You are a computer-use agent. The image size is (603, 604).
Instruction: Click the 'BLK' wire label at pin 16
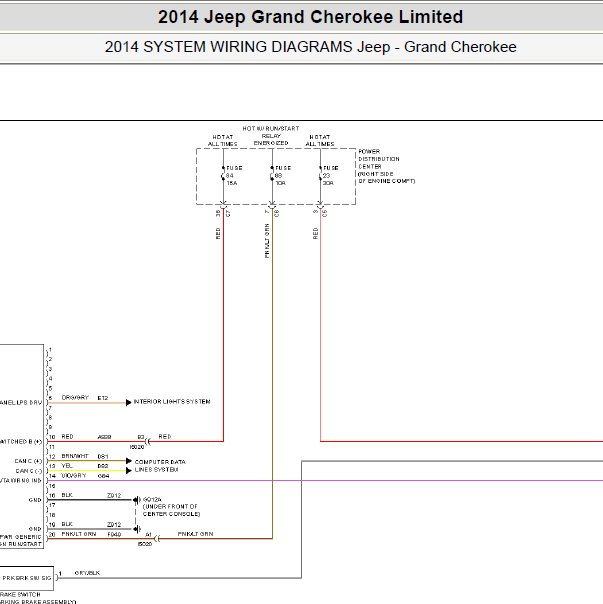(x=67, y=495)
